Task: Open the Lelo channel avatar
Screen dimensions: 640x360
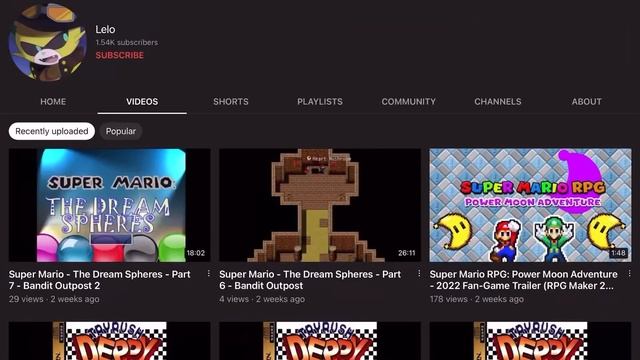Action: 47,42
